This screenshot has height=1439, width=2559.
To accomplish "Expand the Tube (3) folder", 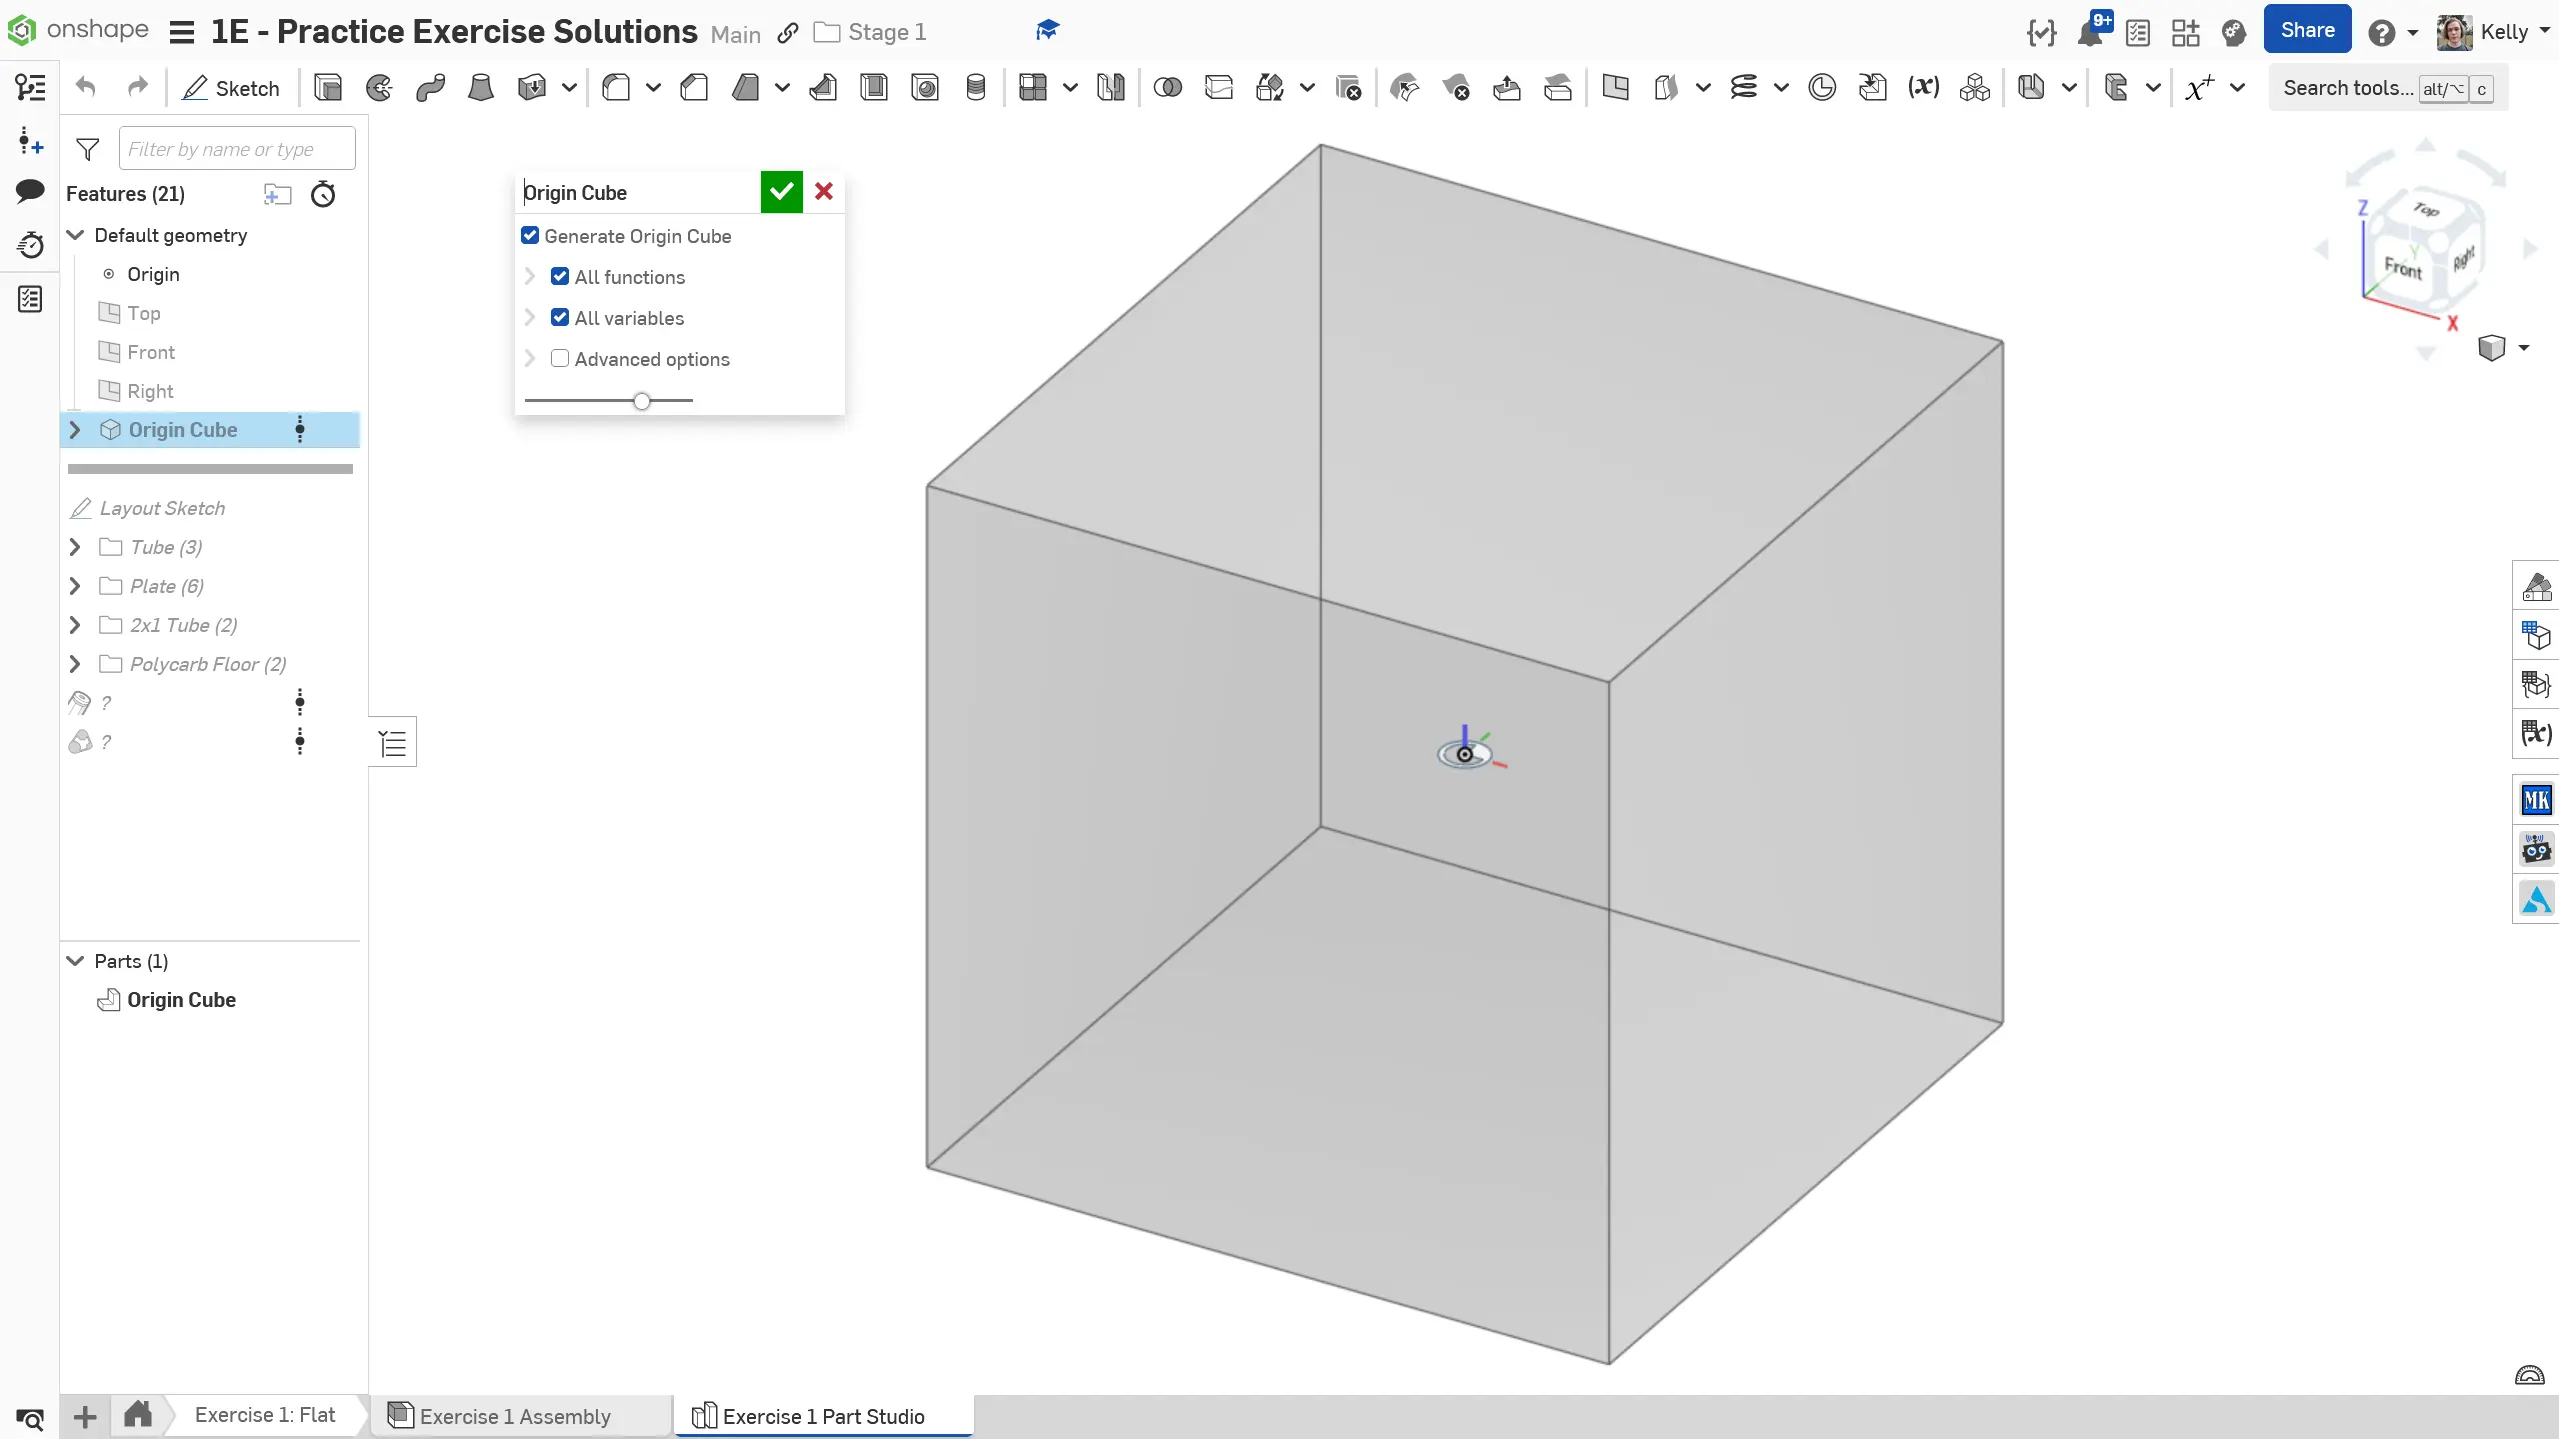I will (75, 547).
